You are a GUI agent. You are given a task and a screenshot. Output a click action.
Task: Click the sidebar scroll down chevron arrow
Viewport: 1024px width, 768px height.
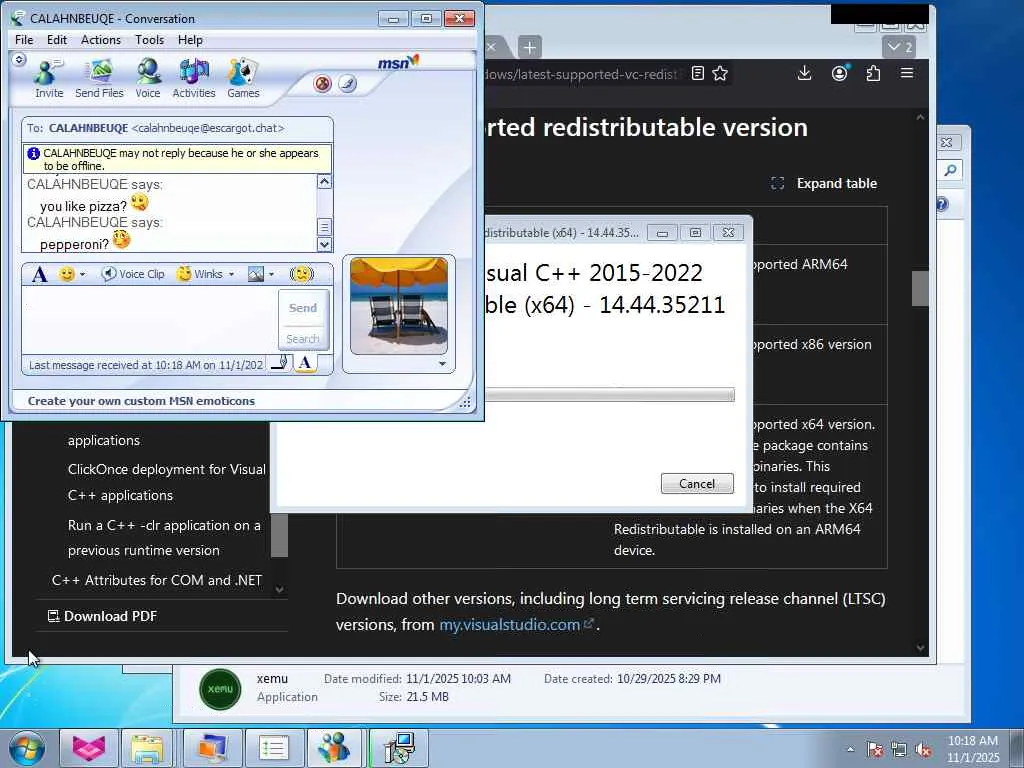pos(280,589)
